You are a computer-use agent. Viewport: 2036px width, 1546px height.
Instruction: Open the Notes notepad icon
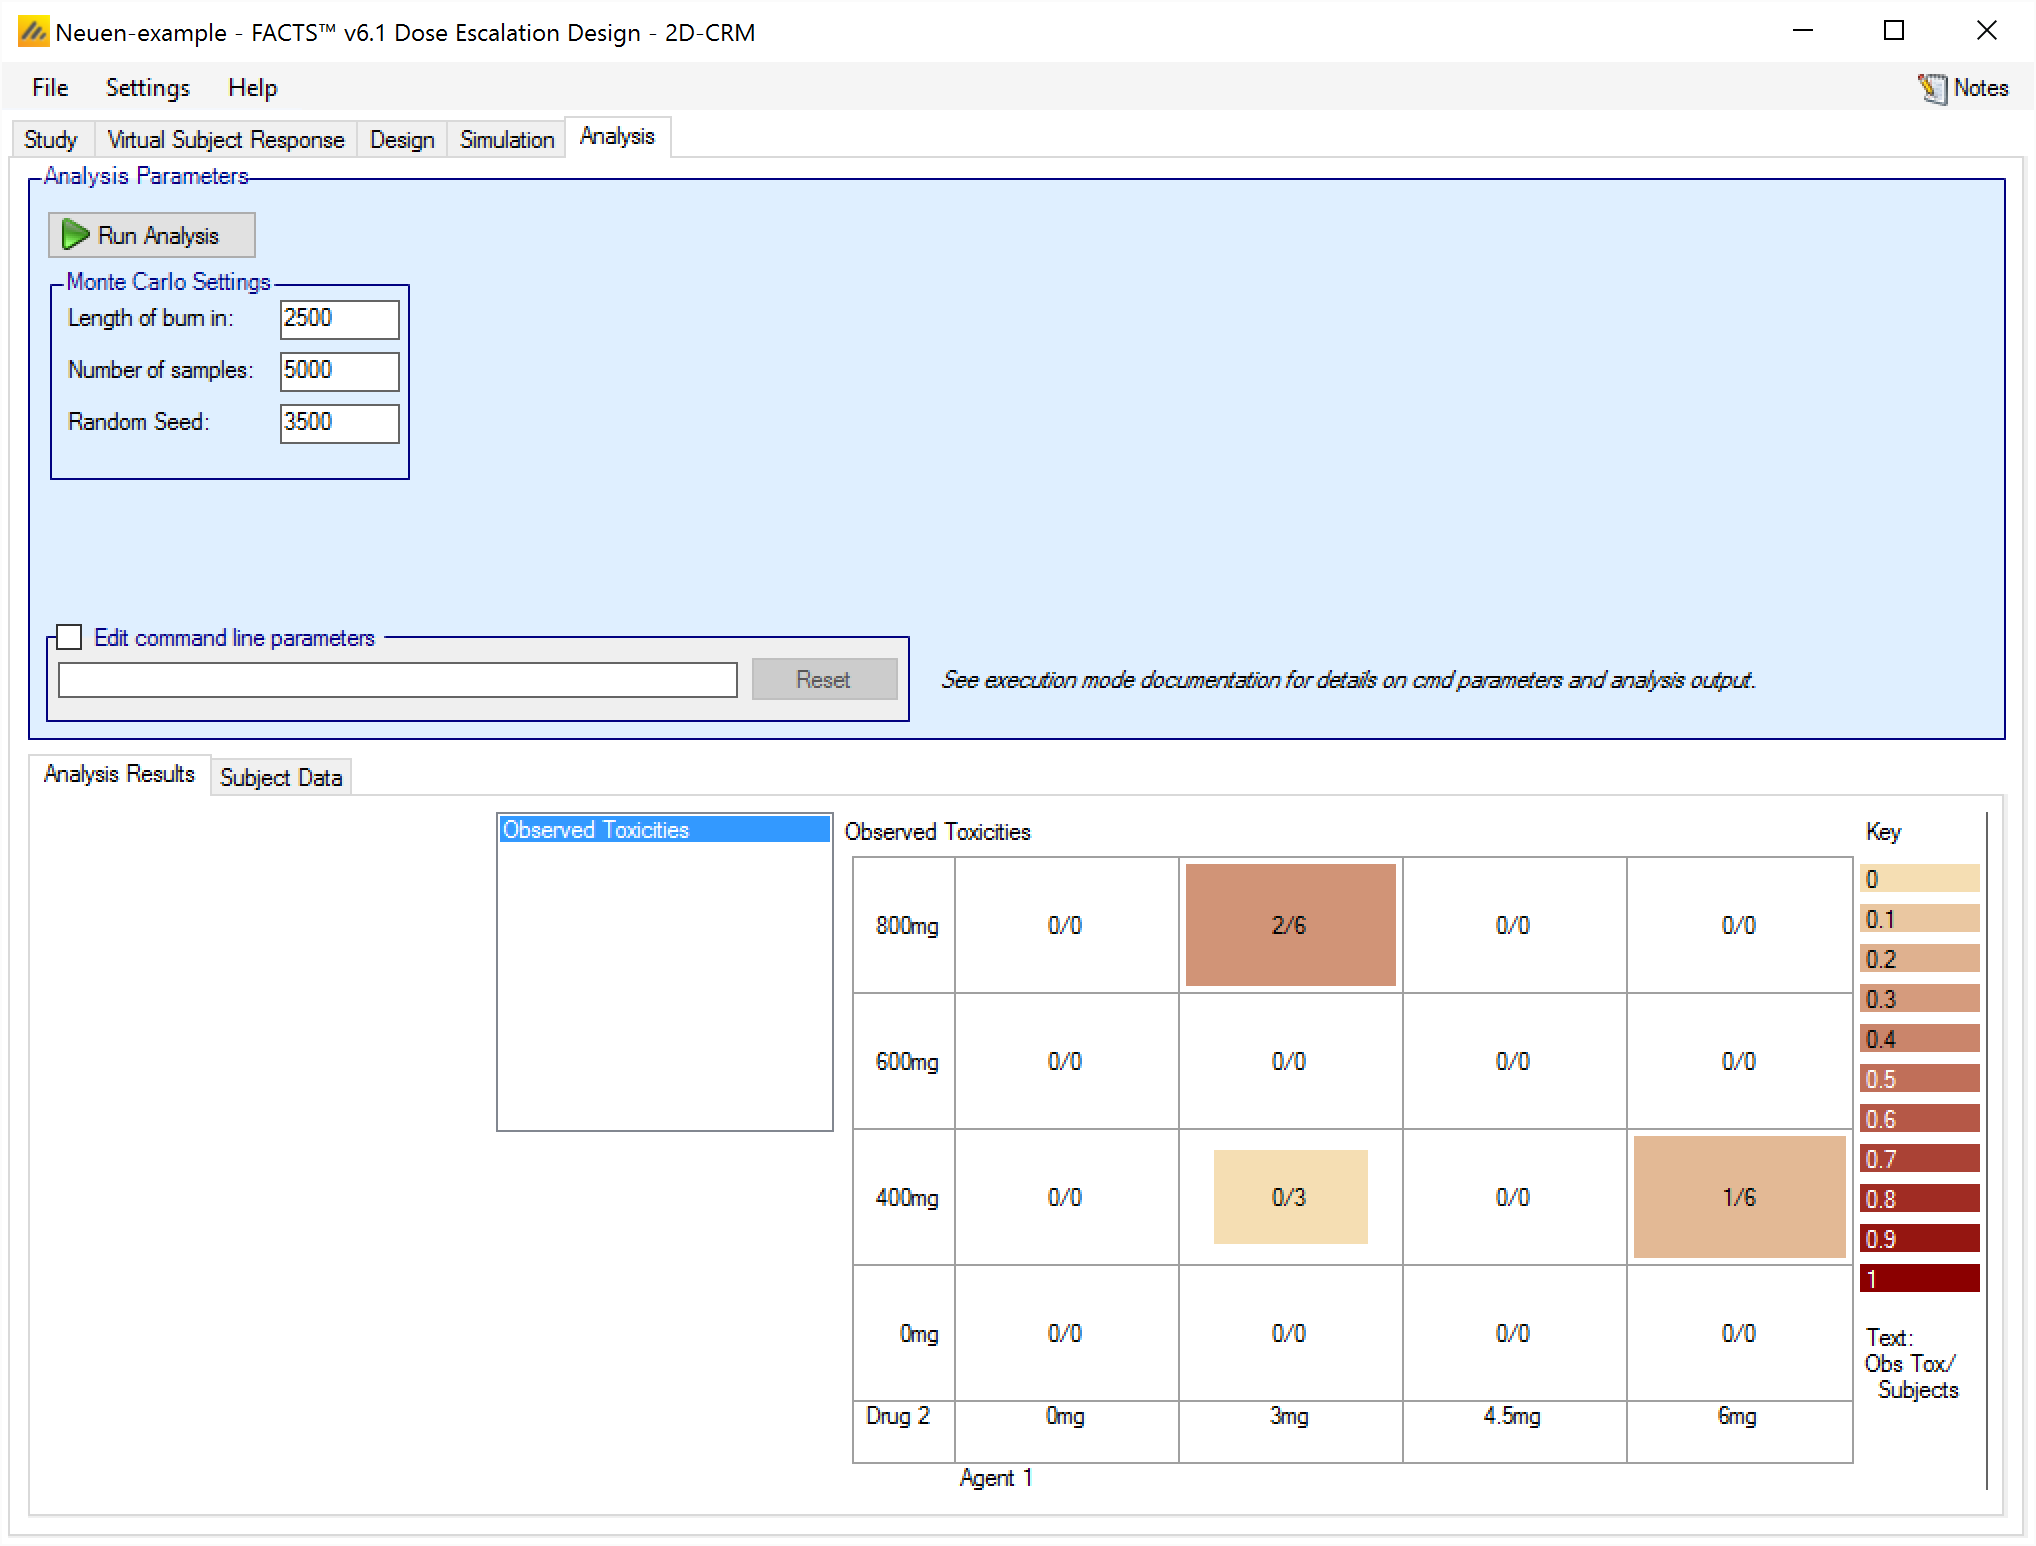pyautogui.click(x=1931, y=89)
